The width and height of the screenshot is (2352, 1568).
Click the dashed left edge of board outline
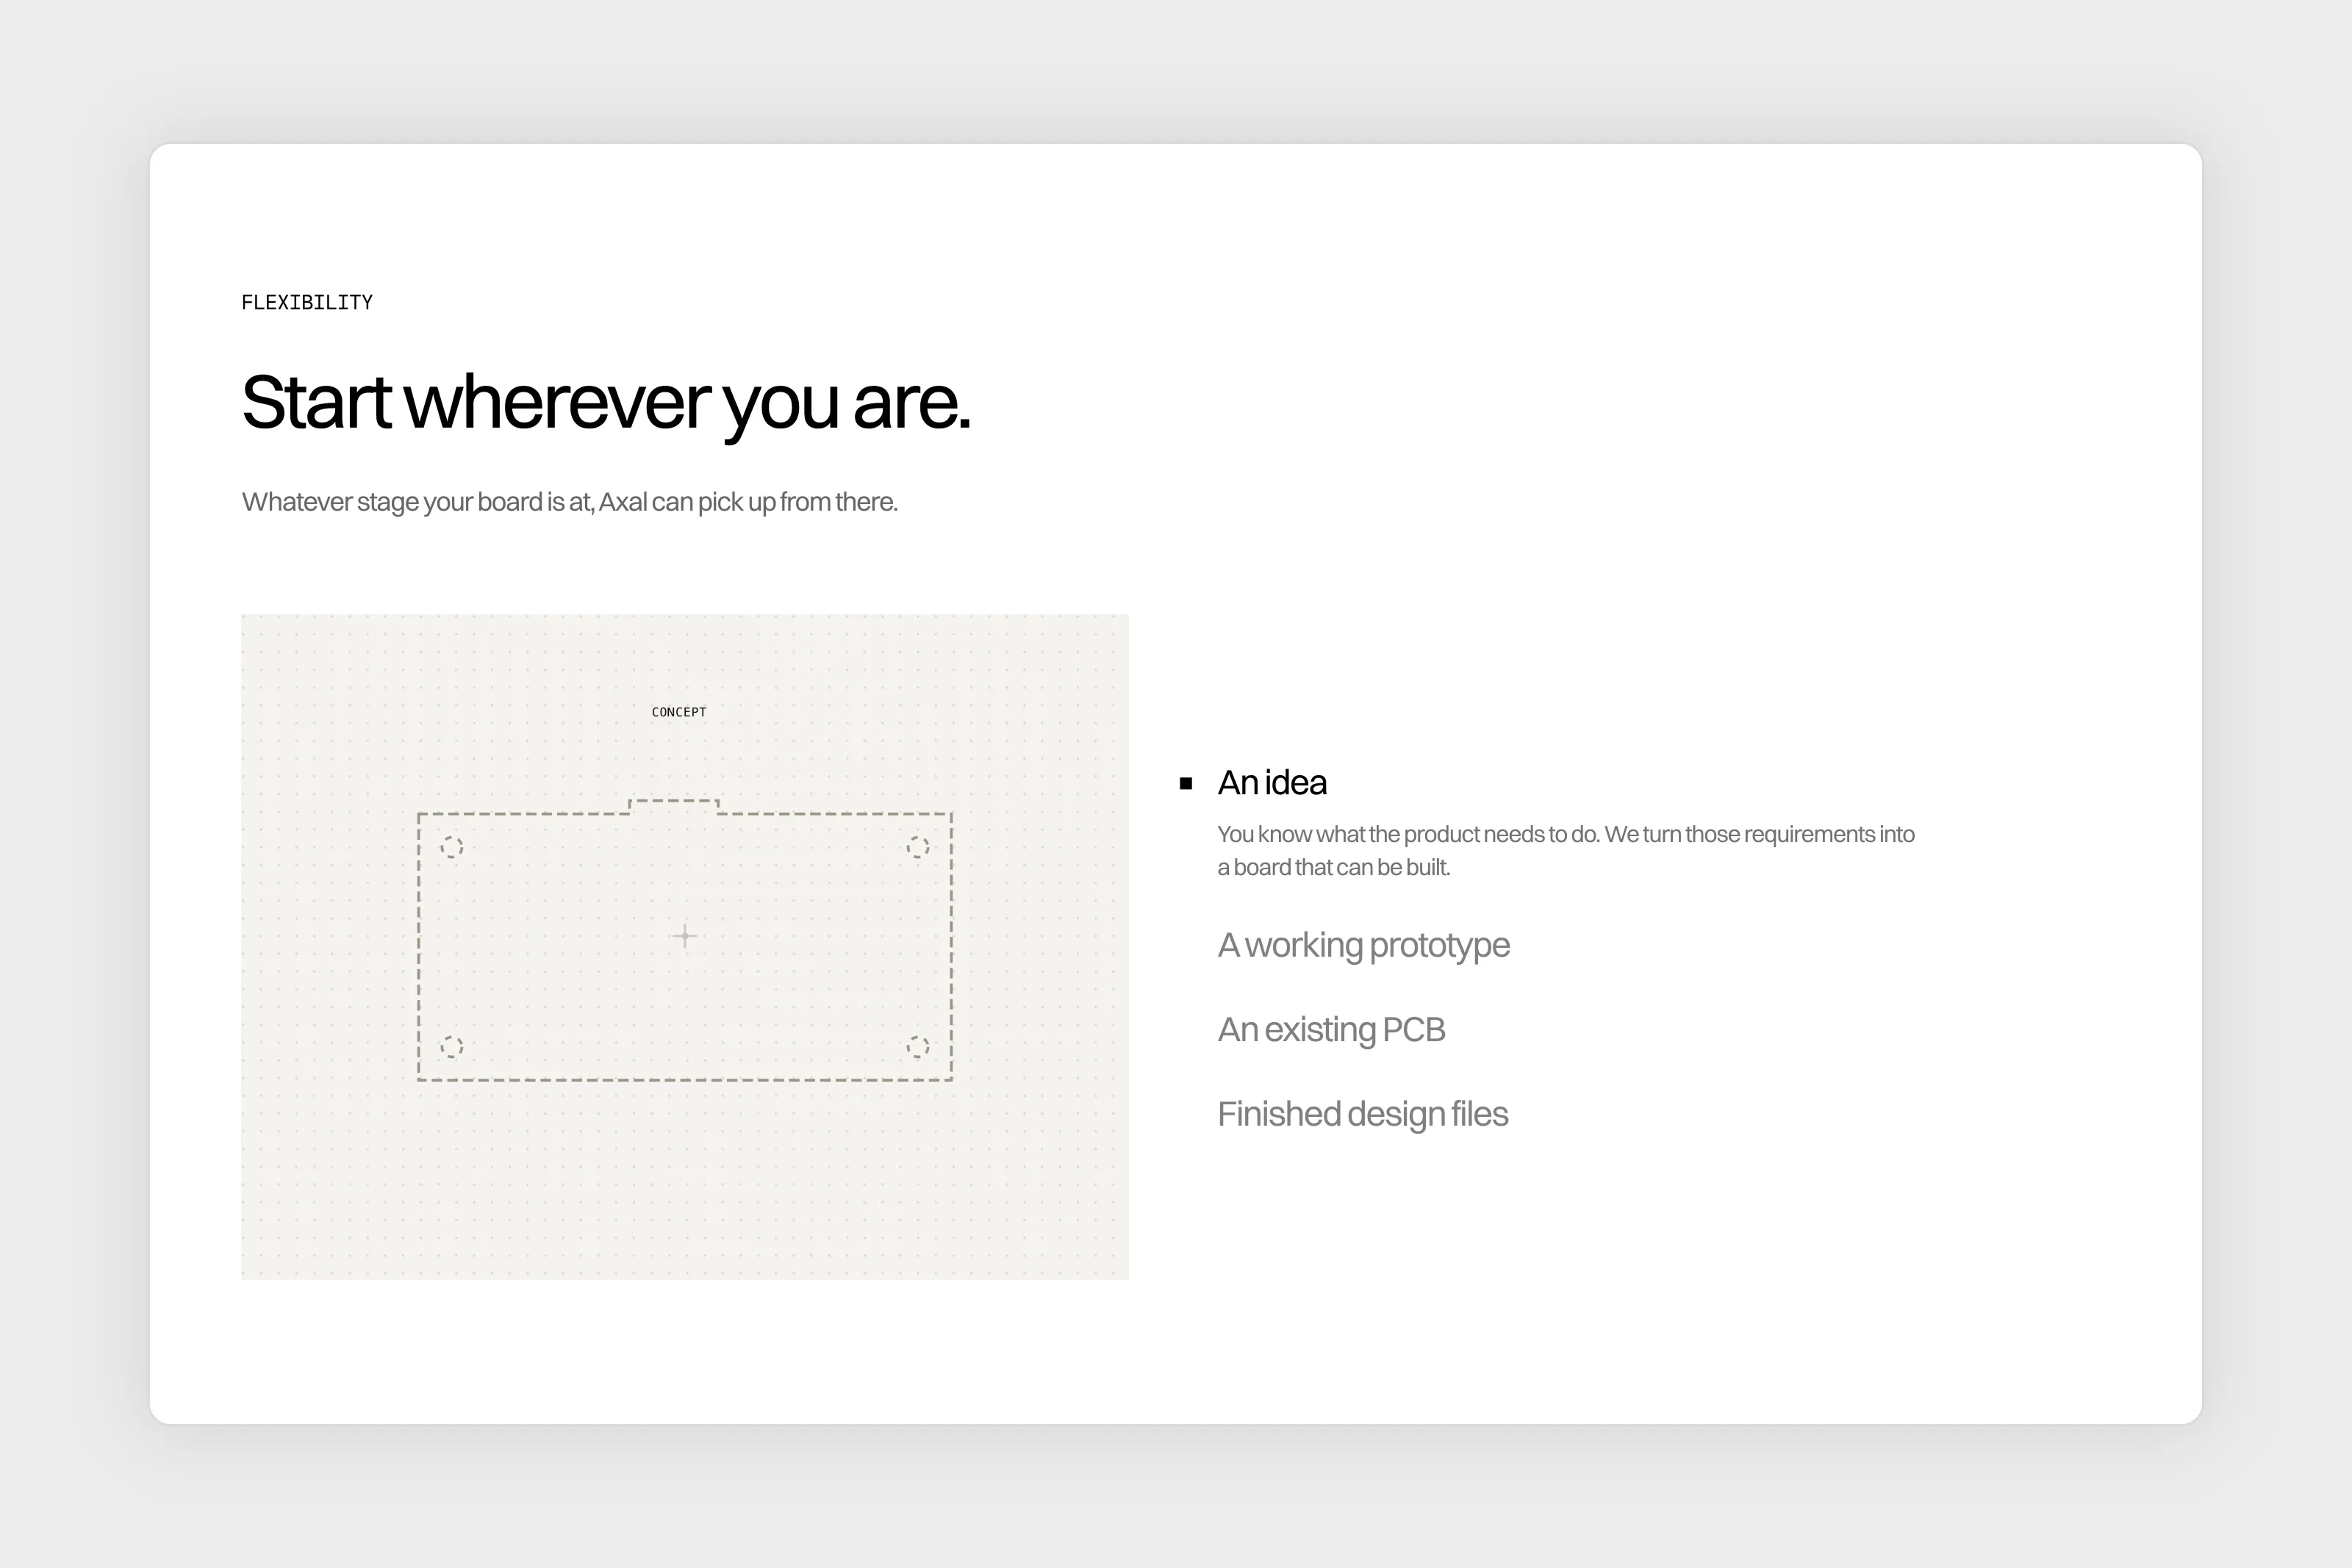[x=419, y=947]
